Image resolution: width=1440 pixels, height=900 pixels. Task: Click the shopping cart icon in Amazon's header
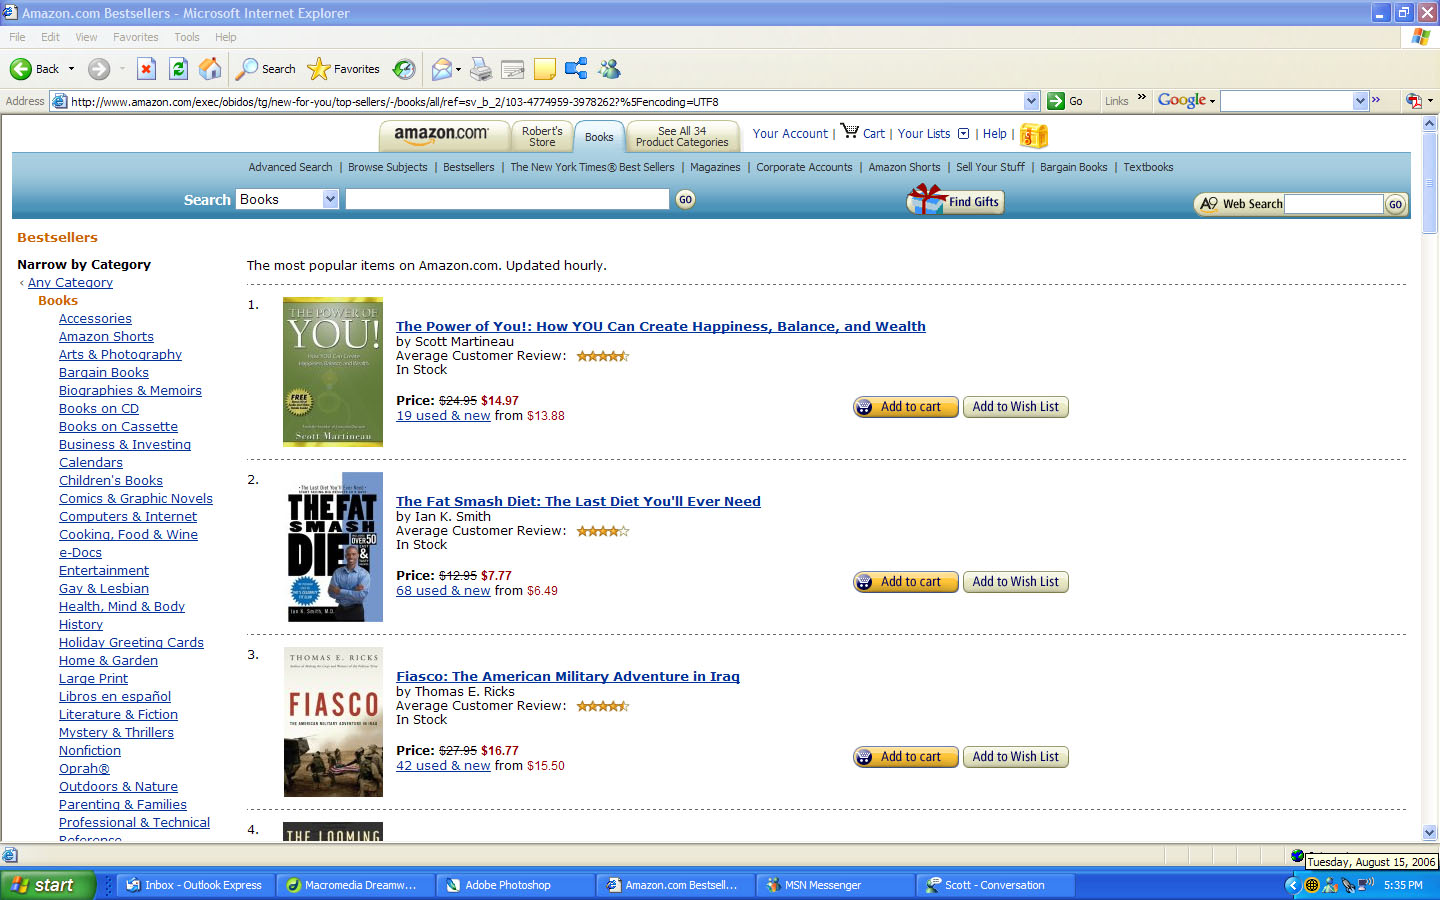pos(849,131)
